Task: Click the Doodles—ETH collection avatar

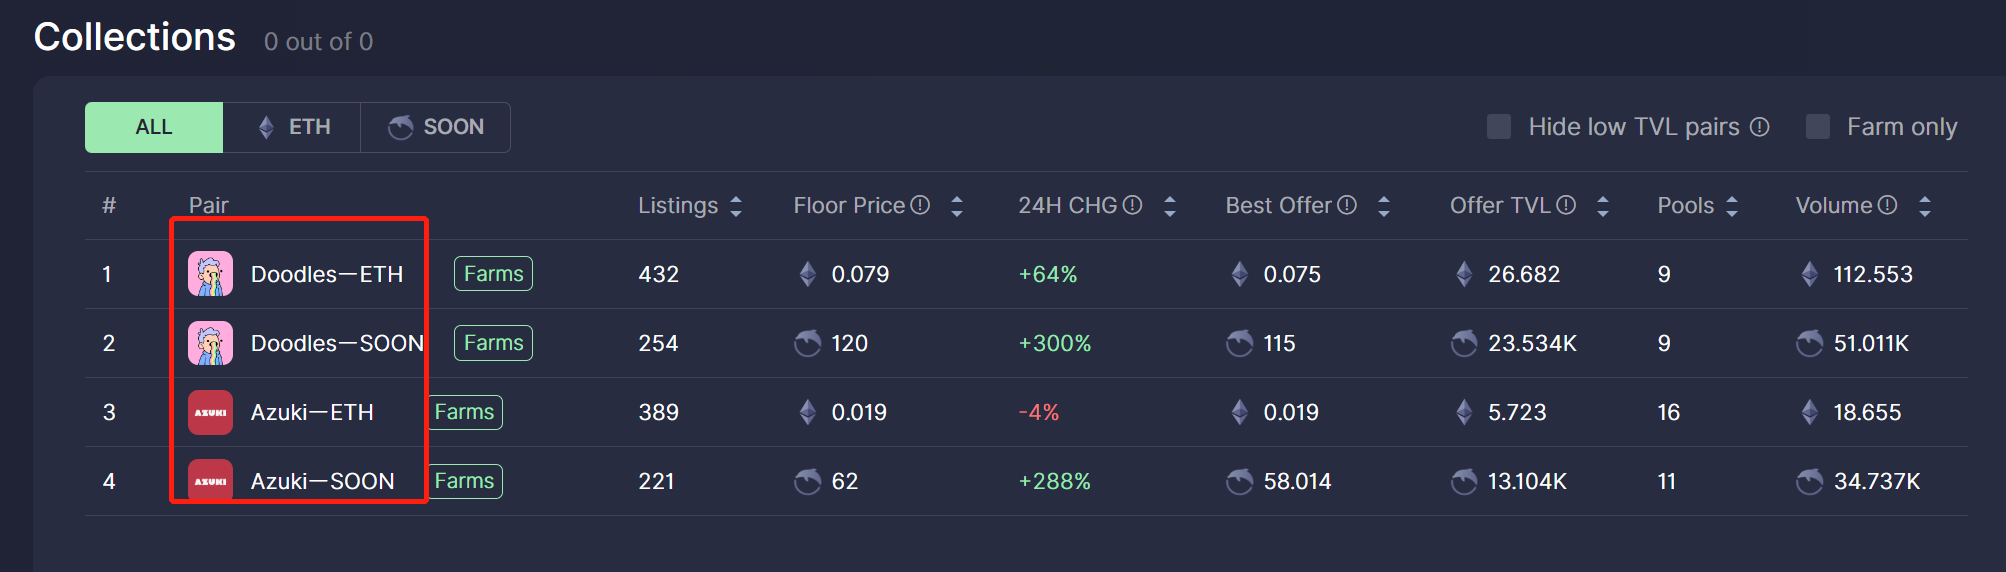Action: [x=210, y=274]
